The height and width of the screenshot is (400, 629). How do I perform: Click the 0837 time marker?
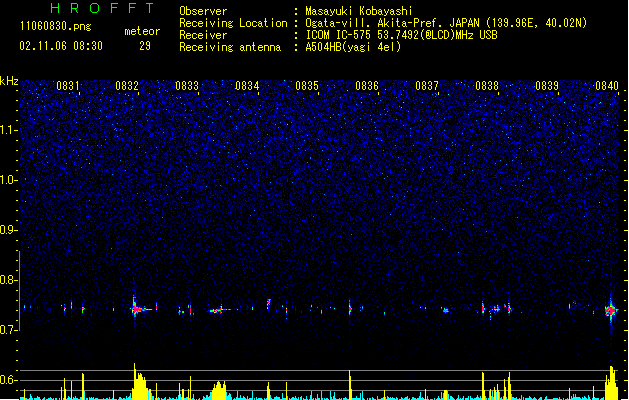tap(427, 86)
